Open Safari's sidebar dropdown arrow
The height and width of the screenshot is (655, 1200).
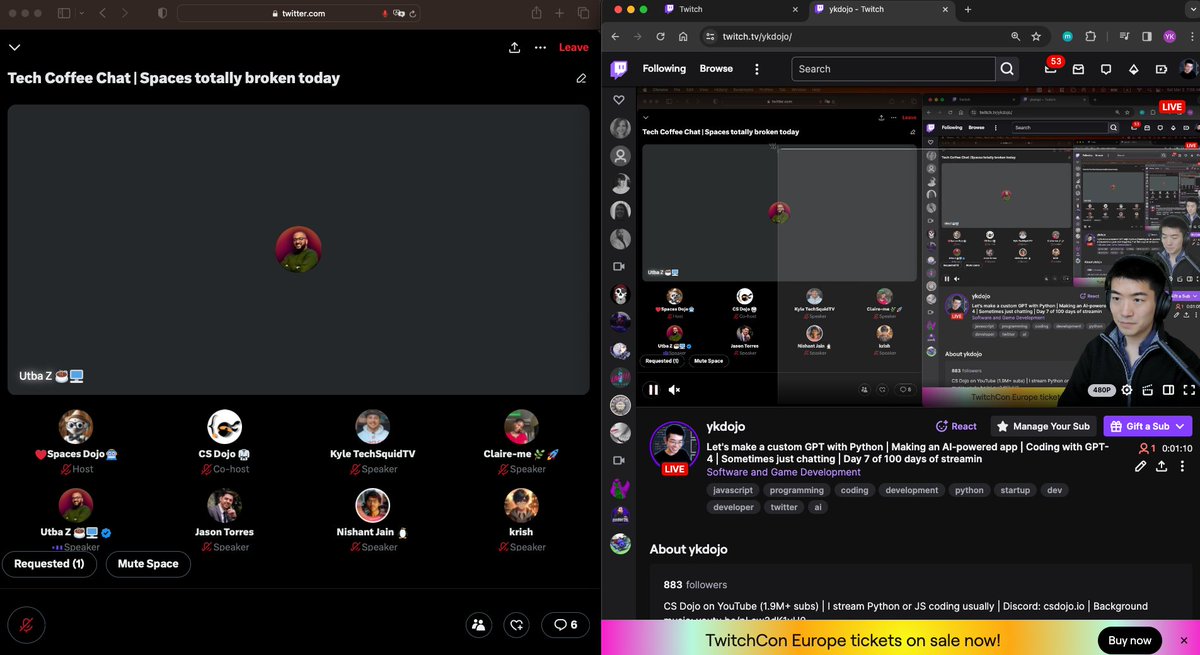tap(80, 14)
